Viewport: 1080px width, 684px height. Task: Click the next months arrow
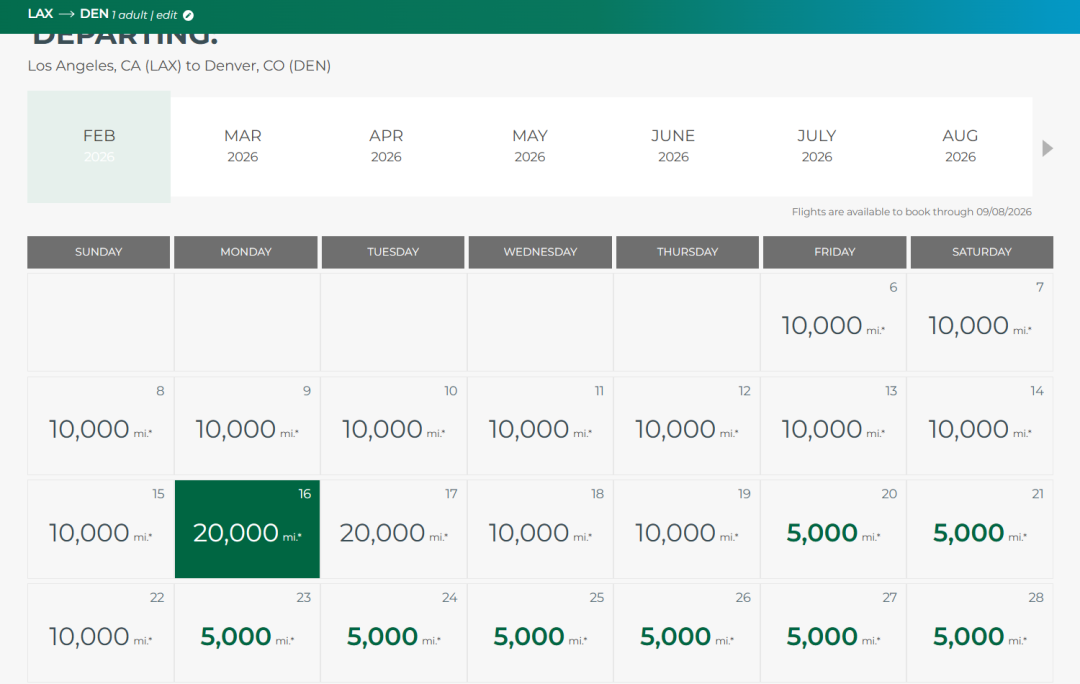pos(1047,148)
